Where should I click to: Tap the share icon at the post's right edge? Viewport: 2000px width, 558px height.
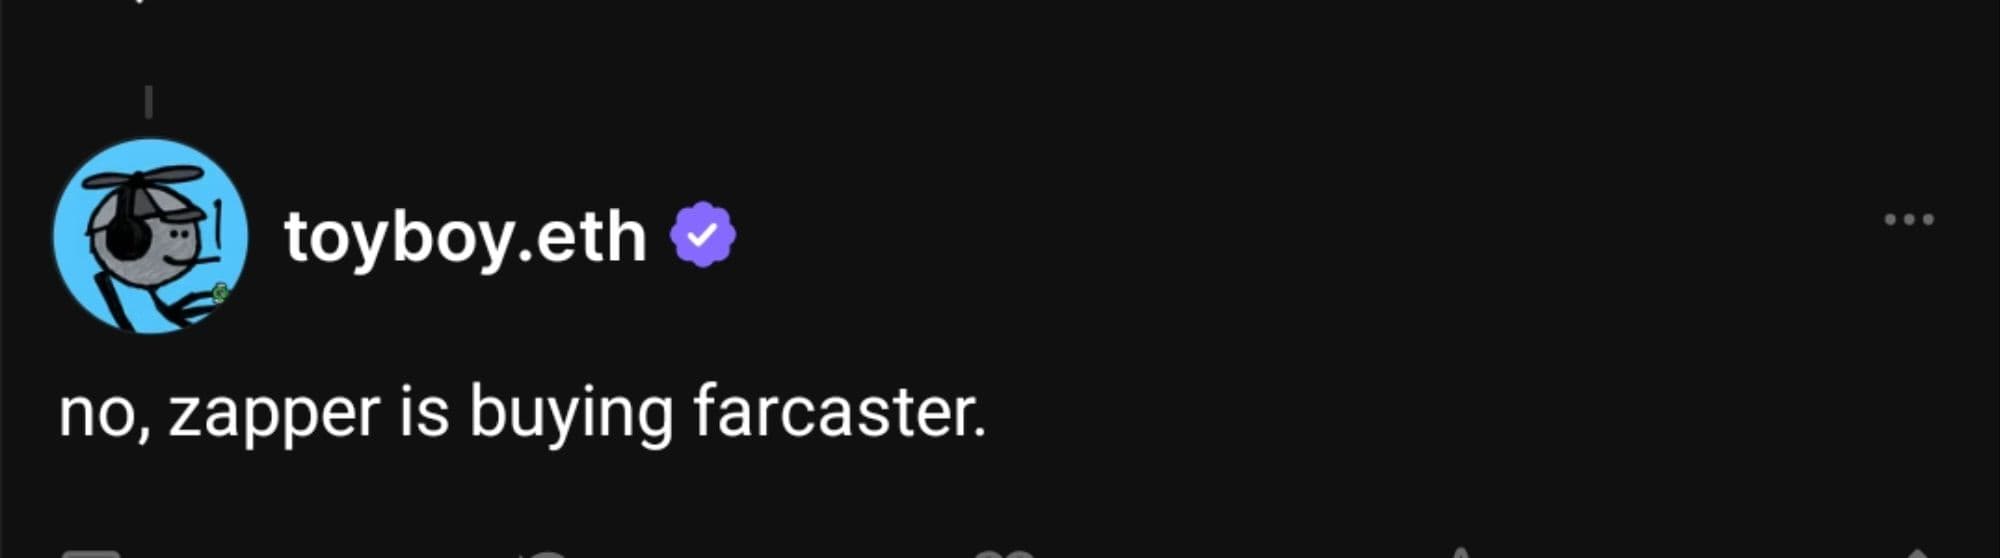click(1917, 552)
